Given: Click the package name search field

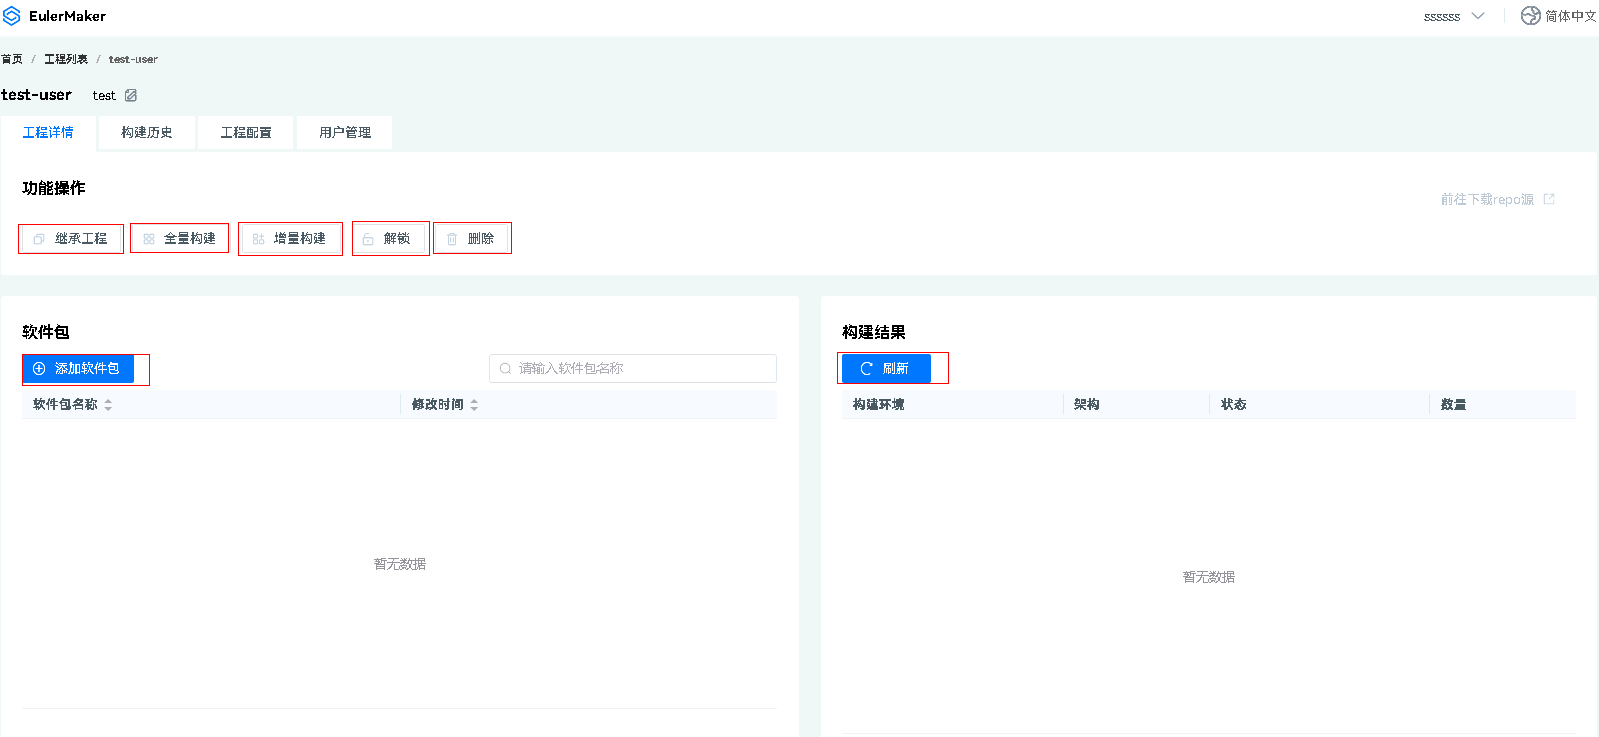Looking at the screenshot, I should point(640,369).
